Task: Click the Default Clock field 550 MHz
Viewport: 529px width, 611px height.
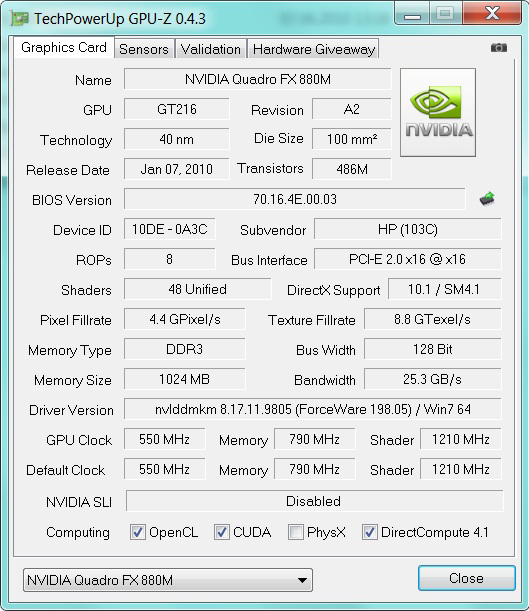Action: (164, 469)
